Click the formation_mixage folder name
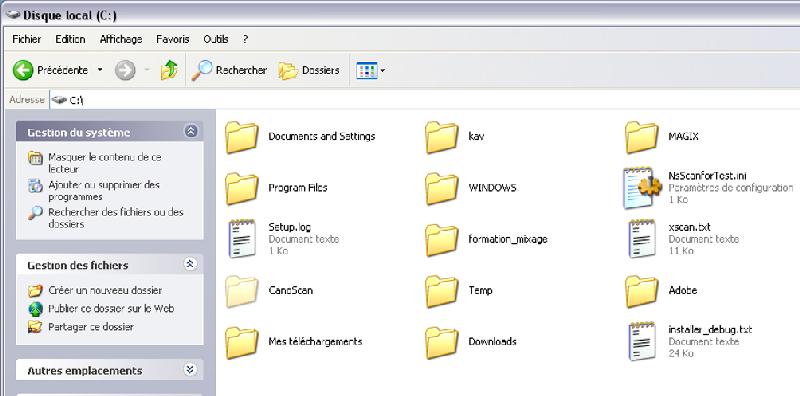This screenshot has height=396, width=800. (x=508, y=239)
